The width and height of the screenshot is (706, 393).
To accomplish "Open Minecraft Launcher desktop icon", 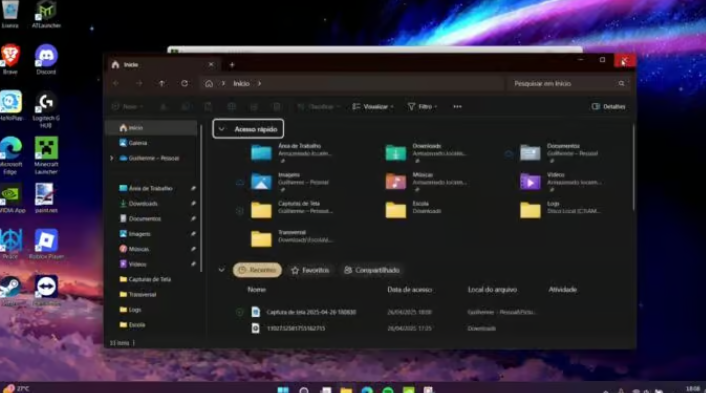I will (46, 155).
